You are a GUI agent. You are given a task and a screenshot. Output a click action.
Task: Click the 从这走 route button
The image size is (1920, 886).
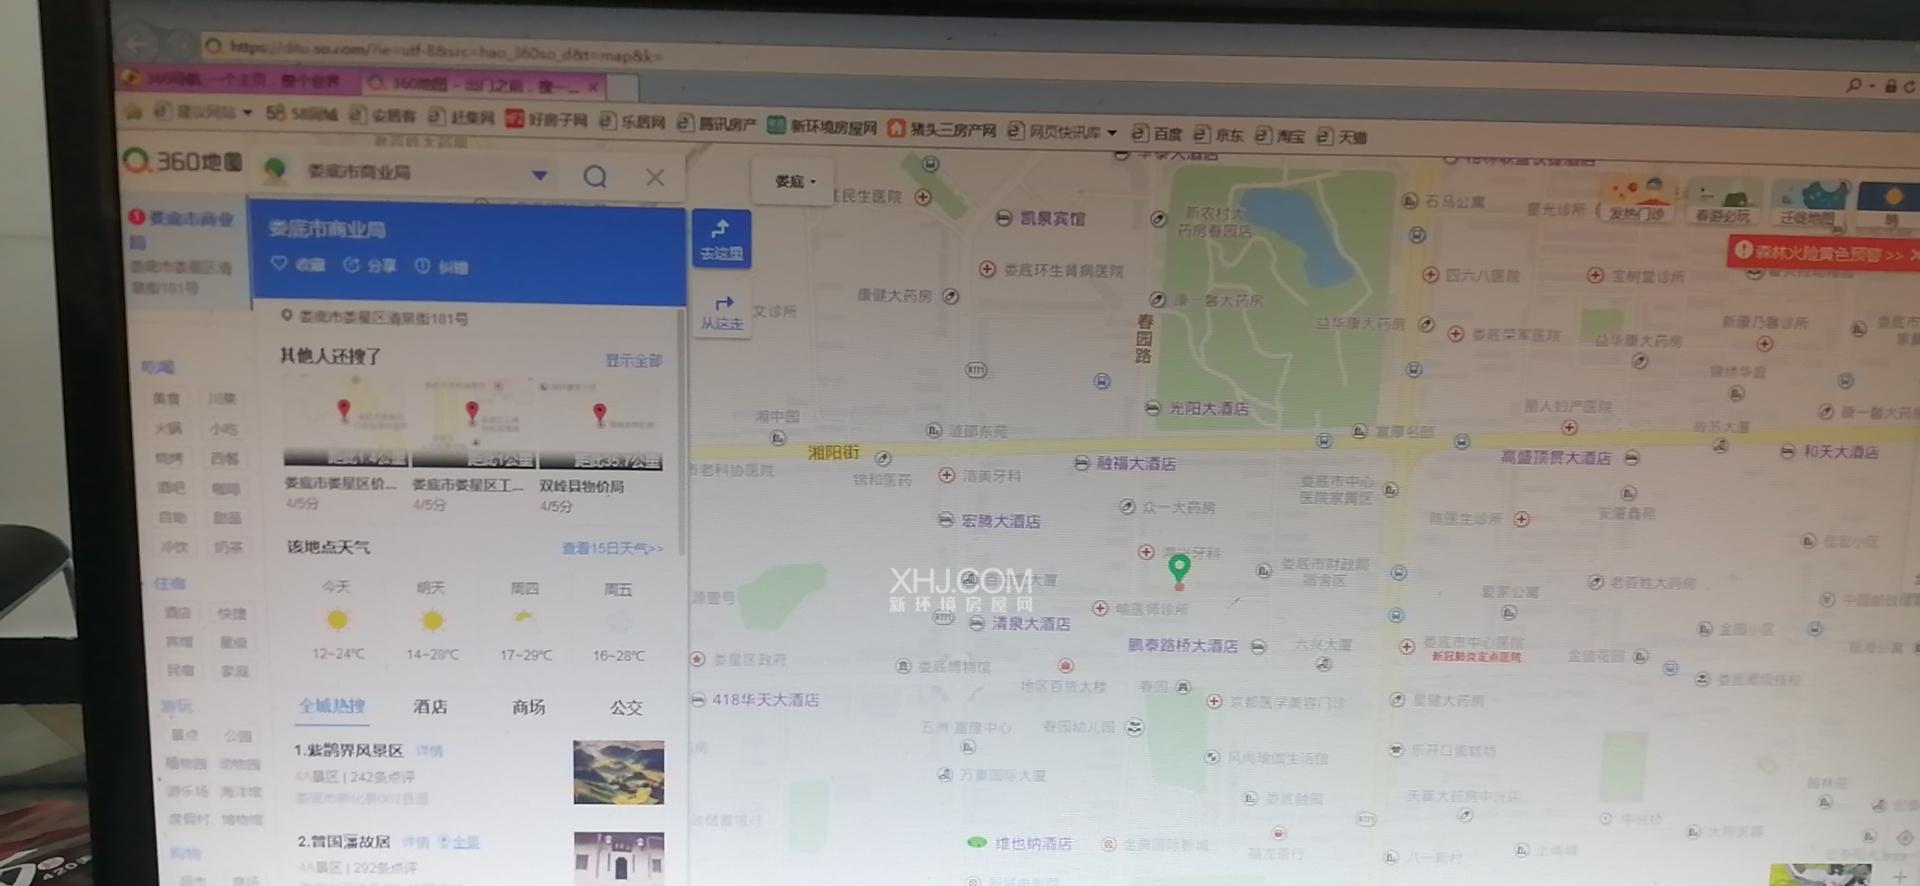(722, 311)
